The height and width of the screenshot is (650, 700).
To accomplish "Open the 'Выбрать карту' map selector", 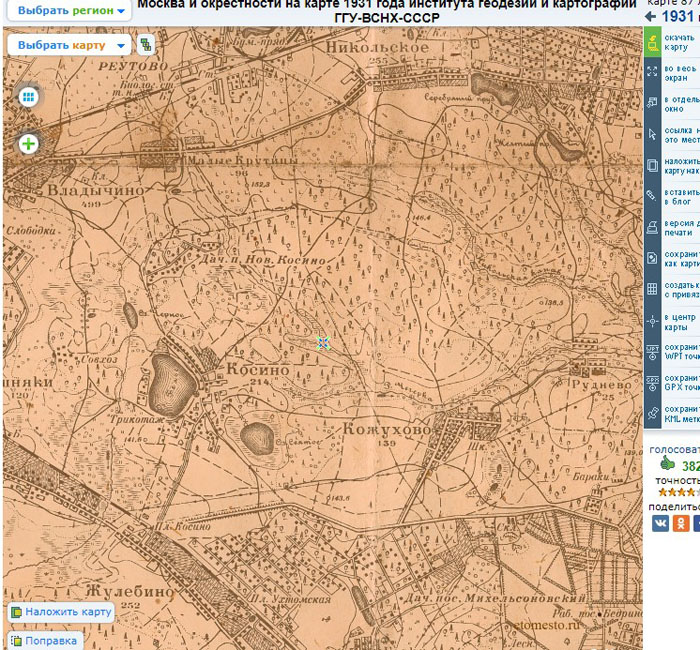I will tap(70, 45).
